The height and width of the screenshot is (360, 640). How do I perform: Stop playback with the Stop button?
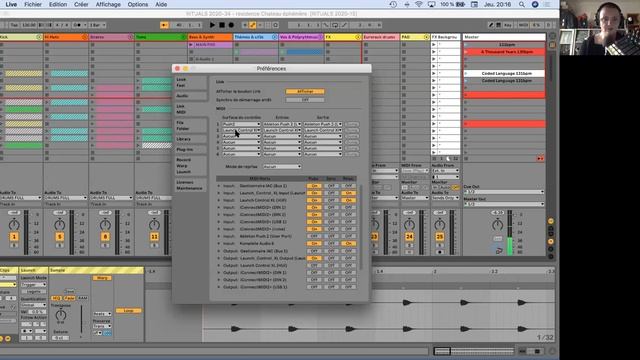(222, 25)
